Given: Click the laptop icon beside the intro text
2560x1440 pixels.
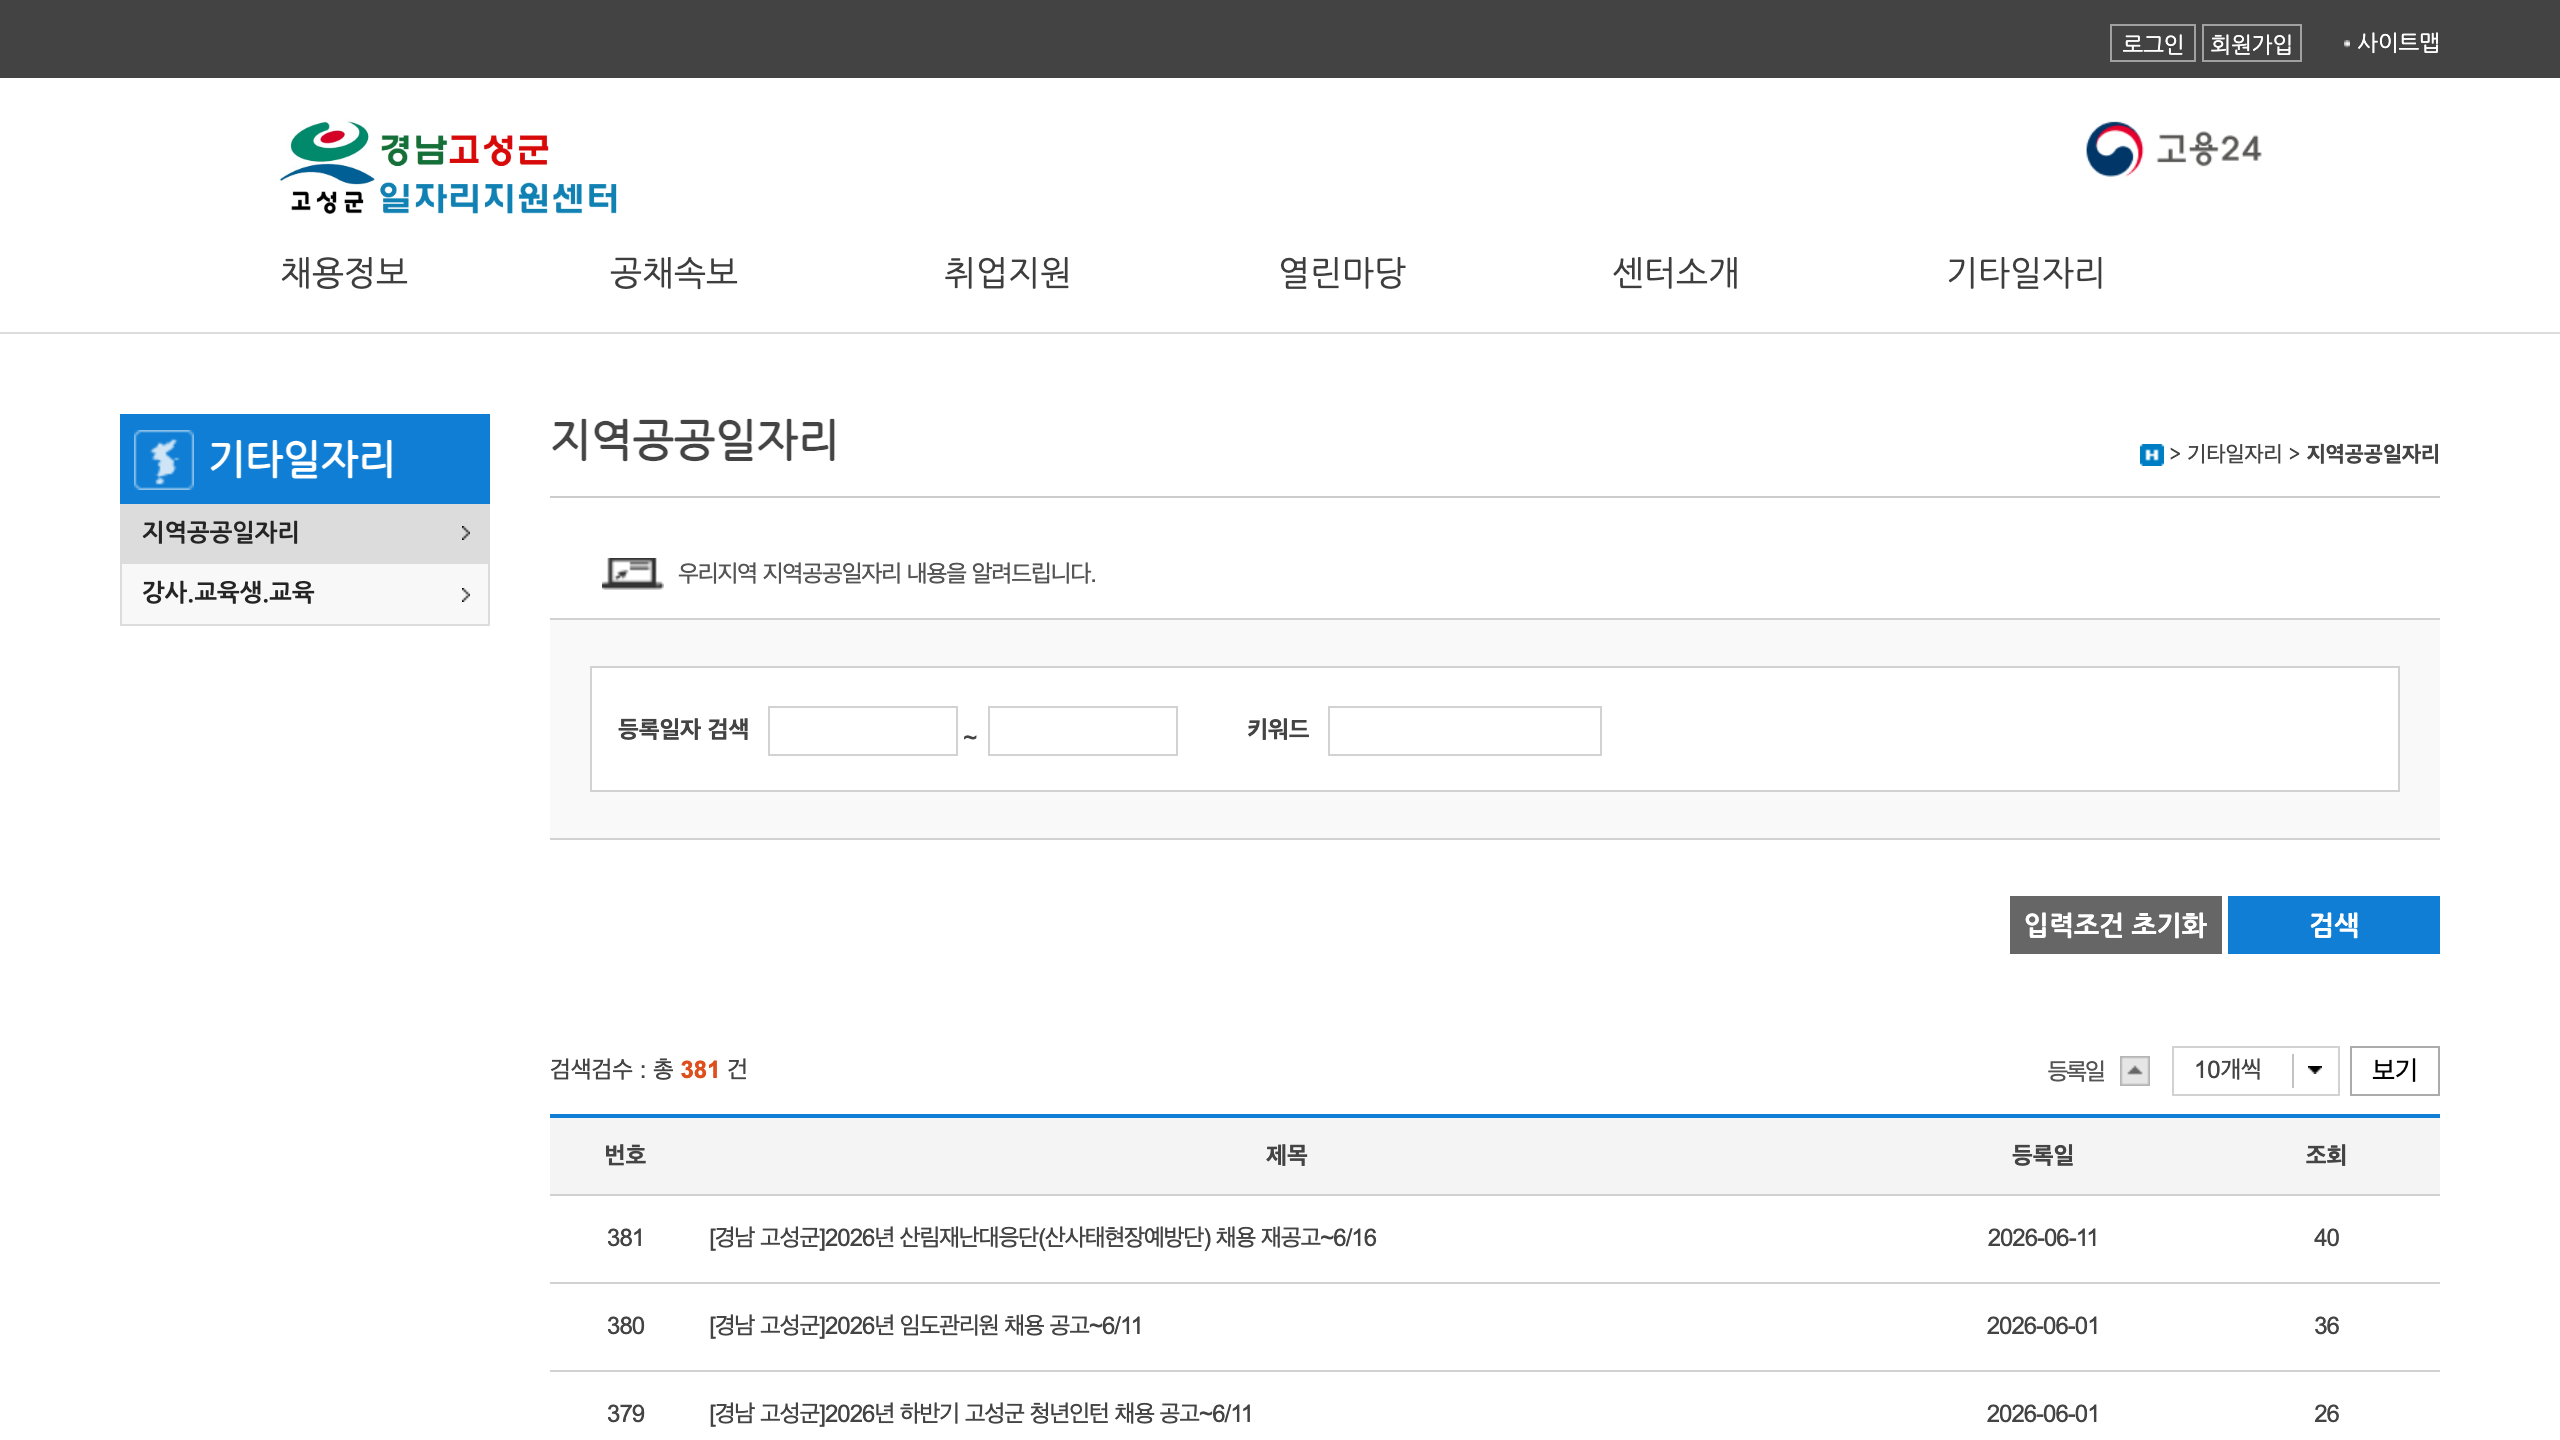Looking at the screenshot, I should click(632, 573).
